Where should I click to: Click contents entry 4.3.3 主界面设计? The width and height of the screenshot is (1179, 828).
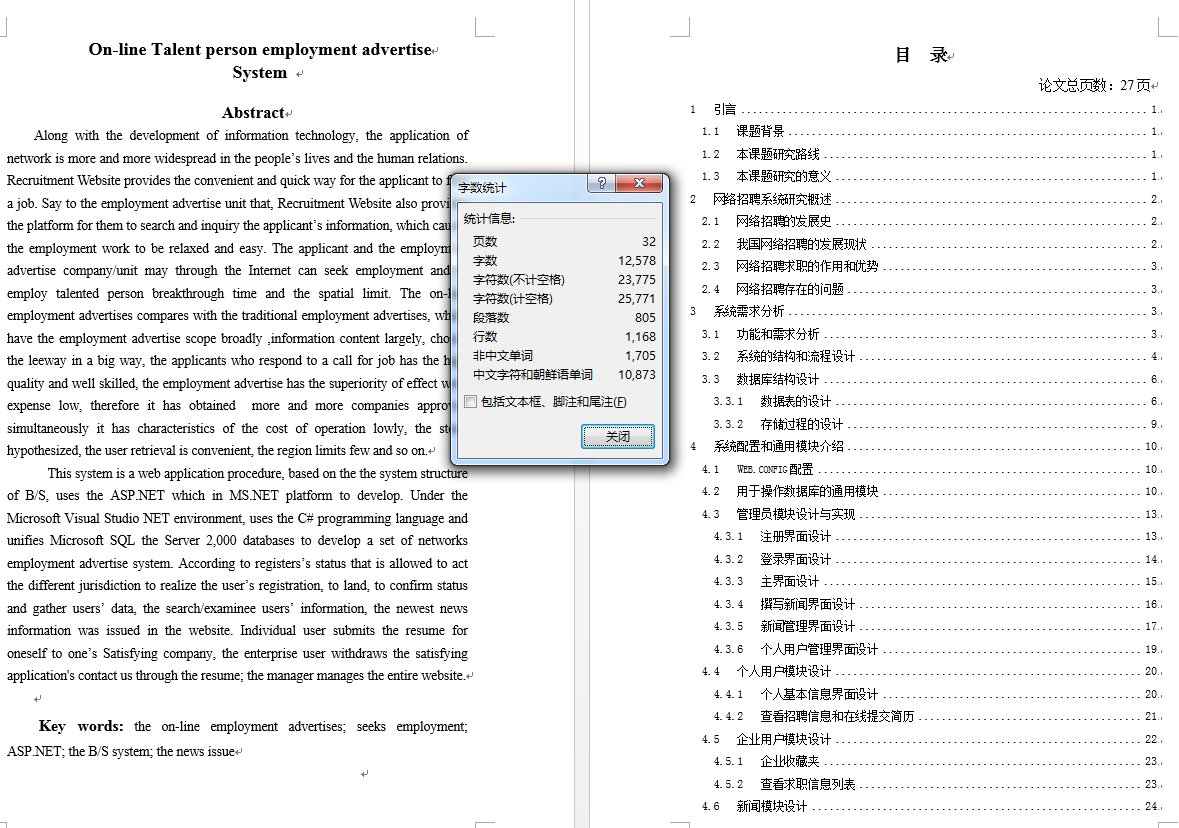tap(938, 581)
